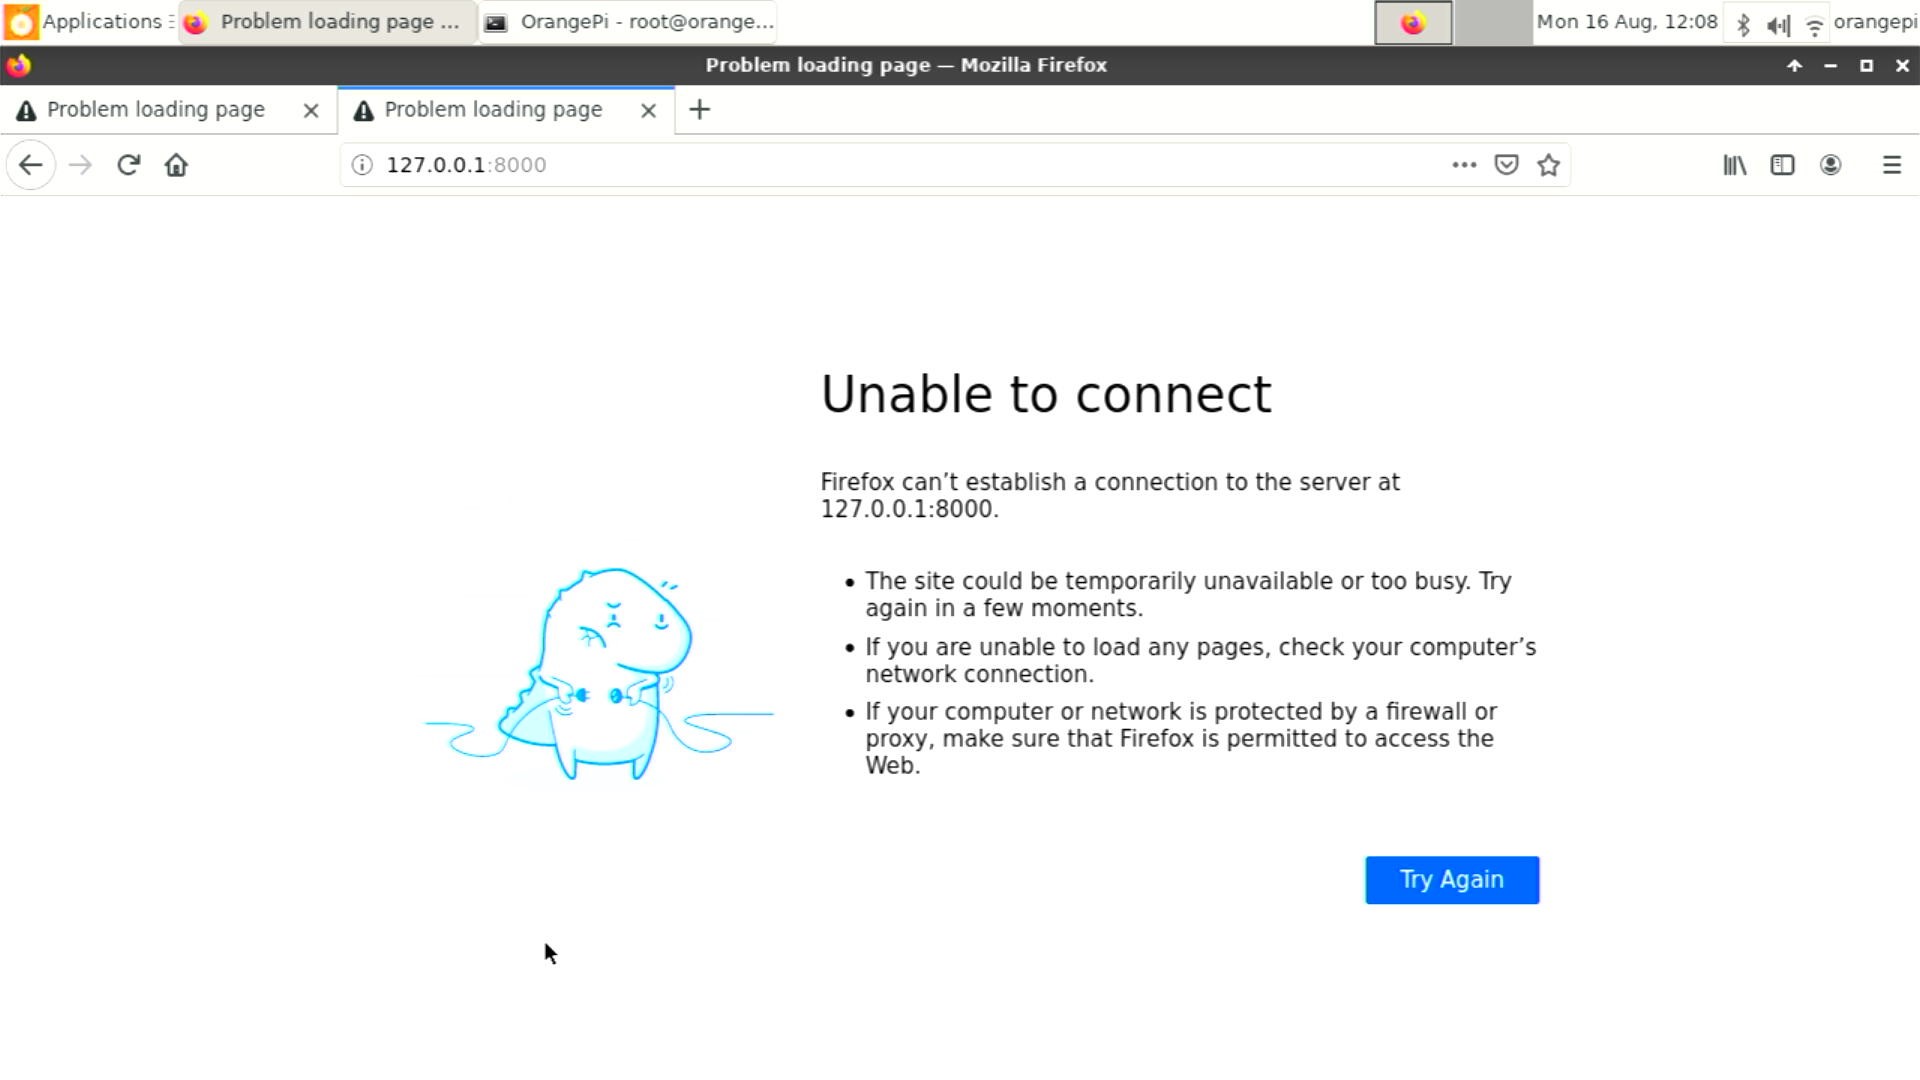The image size is (1920, 1080).
Task: Open the Firefox account icon
Action: point(1830,165)
